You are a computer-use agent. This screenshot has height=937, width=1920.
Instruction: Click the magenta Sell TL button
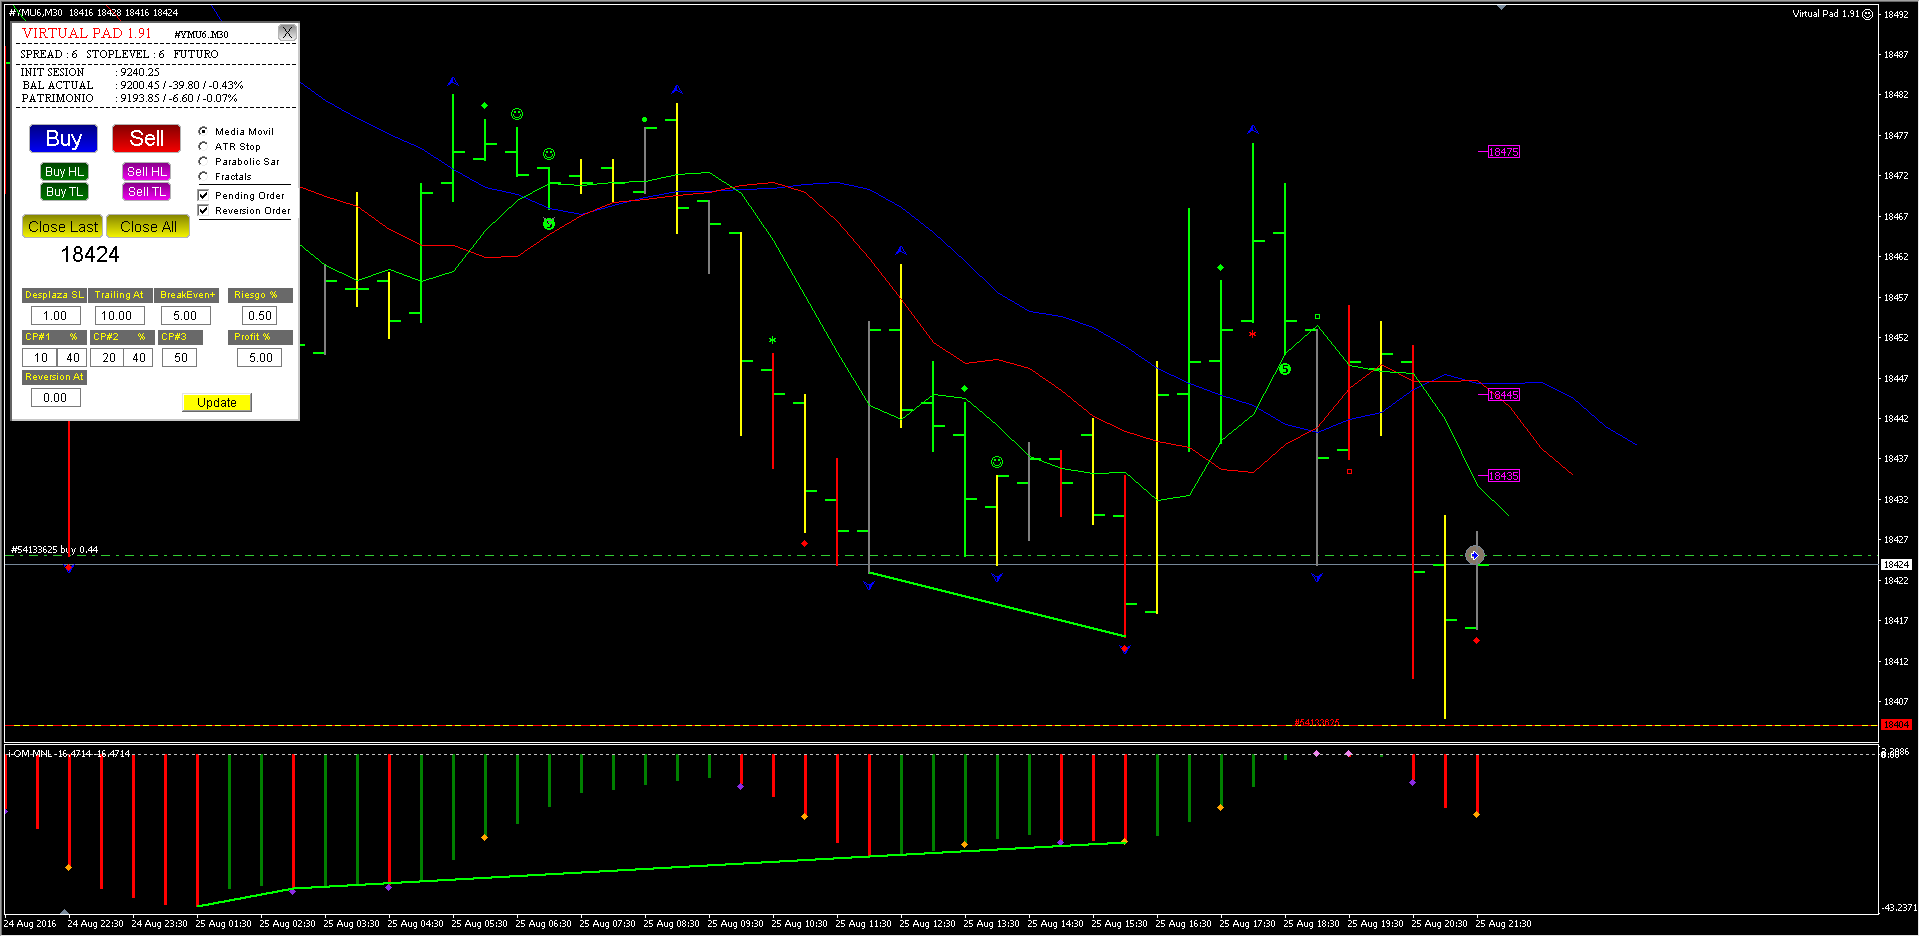pyautogui.click(x=147, y=192)
